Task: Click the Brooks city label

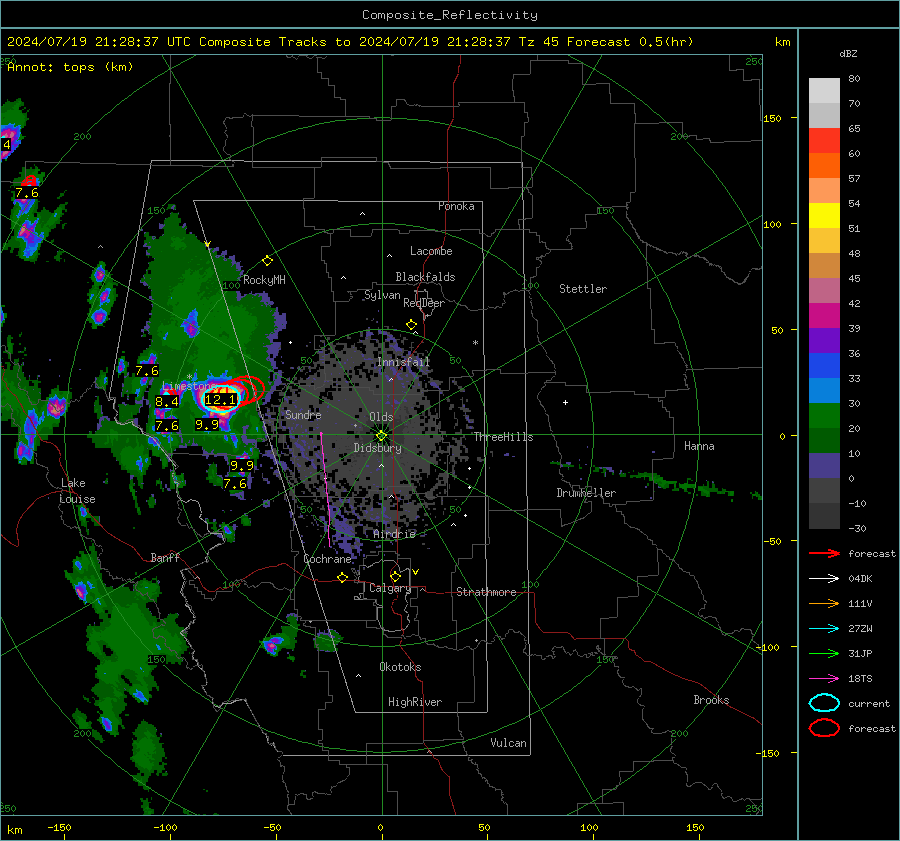Action: (x=711, y=700)
